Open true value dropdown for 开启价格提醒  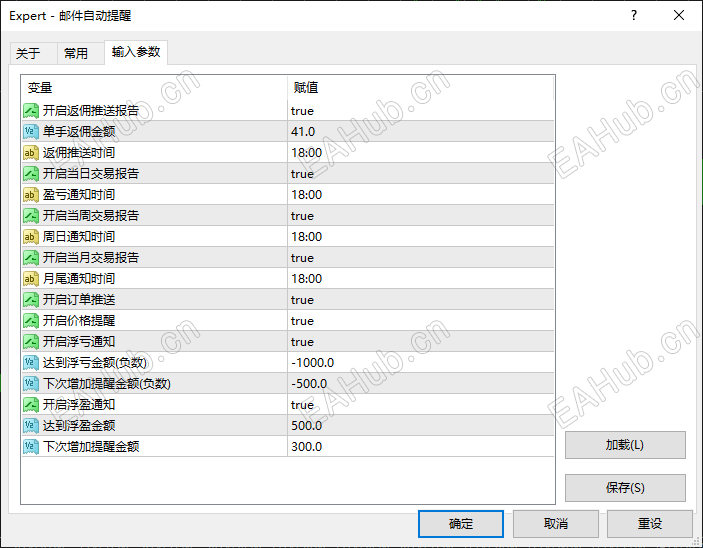[x=421, y=321]
